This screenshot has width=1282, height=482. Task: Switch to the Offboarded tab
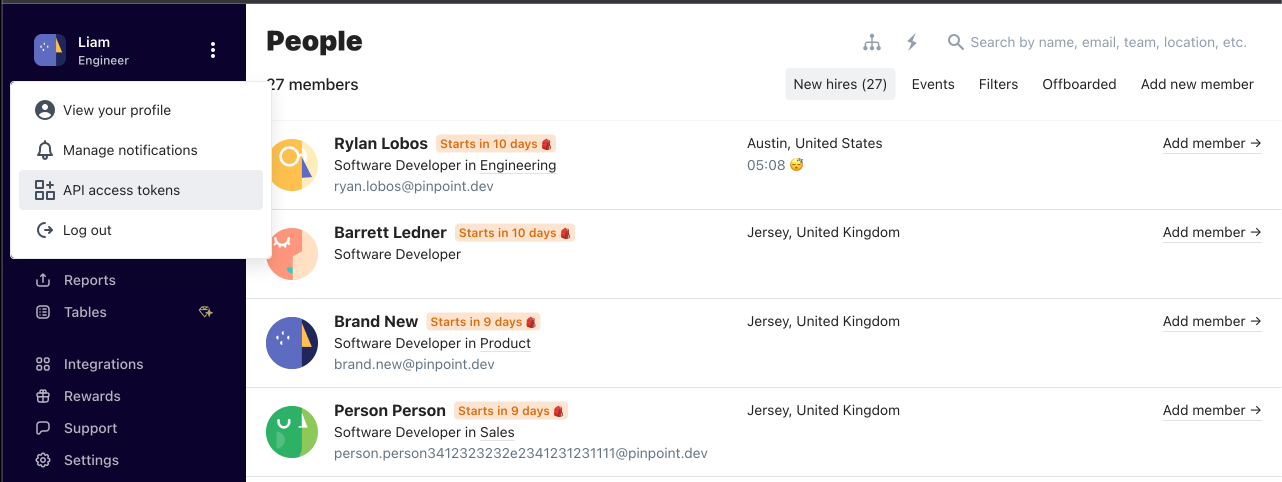1079,84
